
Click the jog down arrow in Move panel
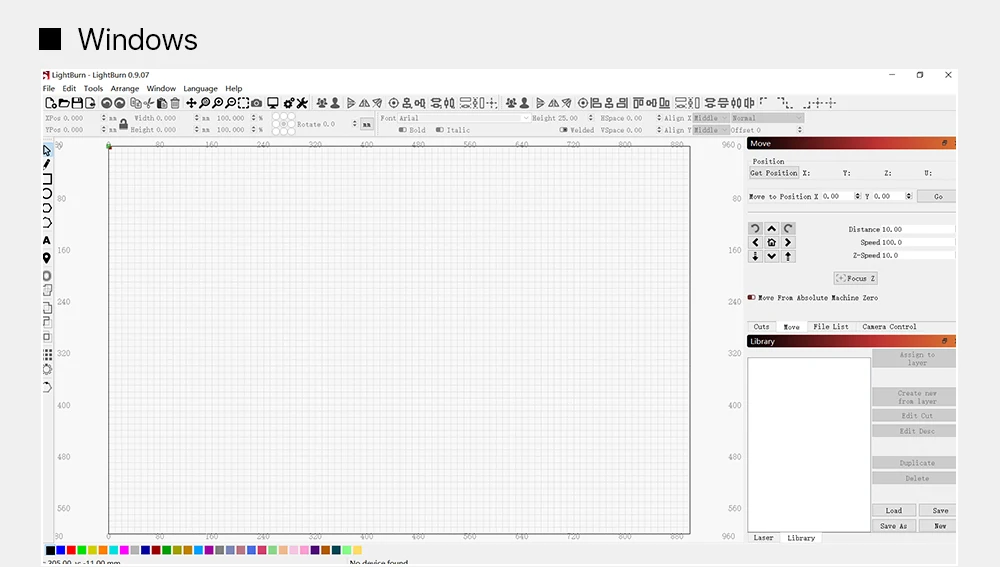[x=772, y=256]
